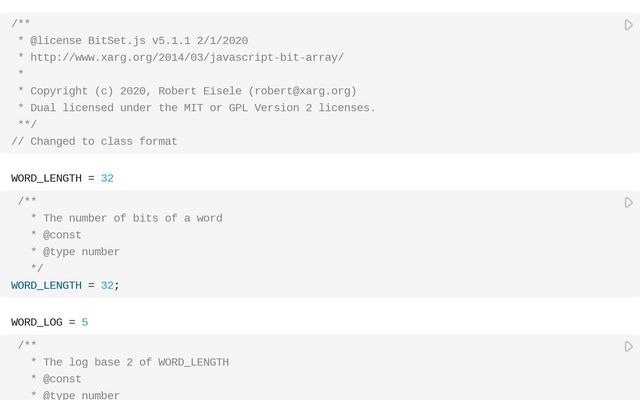This screenshot has width=640, height=400.
Task: Click the xarg.org javascript-bit-array URL
Action: coord(186,58)
